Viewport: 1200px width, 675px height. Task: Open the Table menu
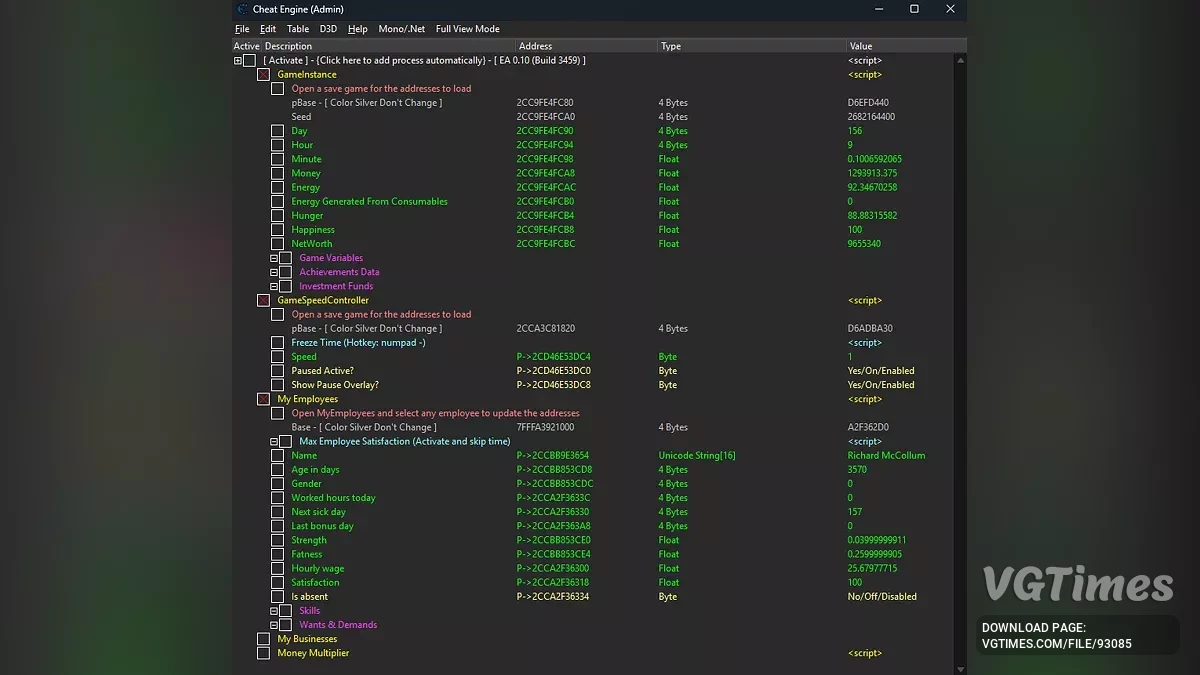tap(298, 29)
